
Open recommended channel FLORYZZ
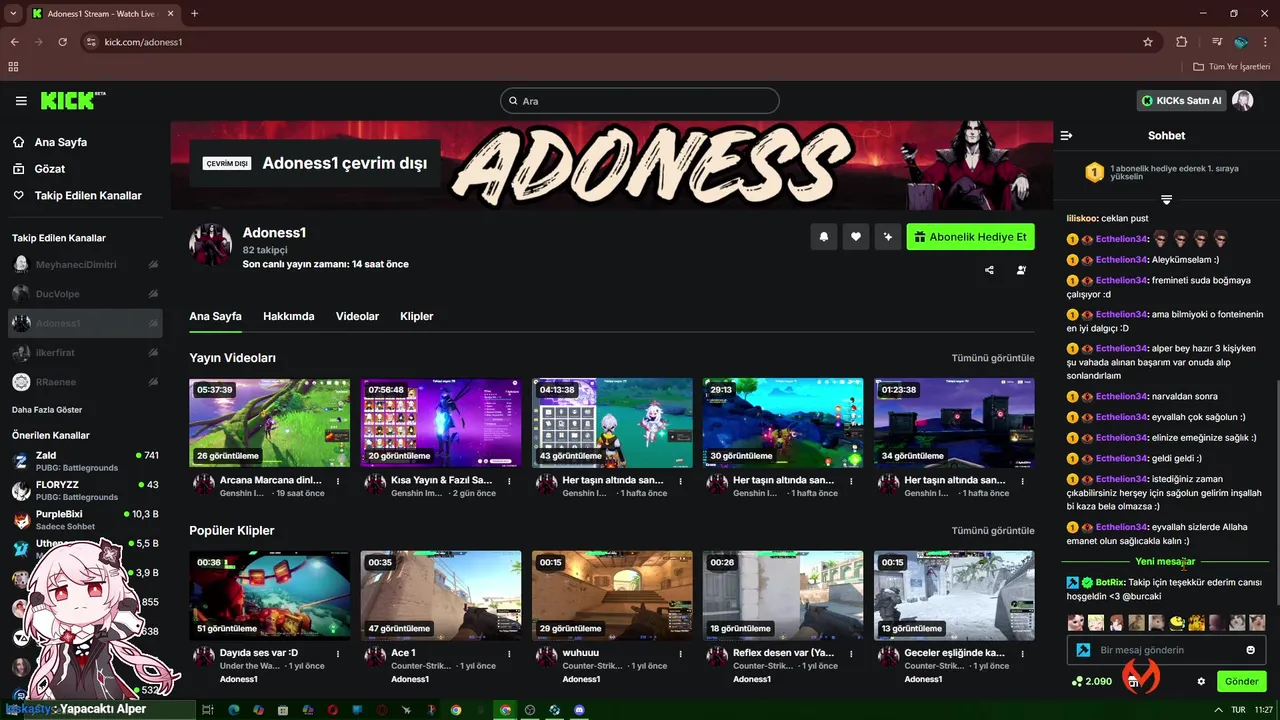(x=85, y=490)
